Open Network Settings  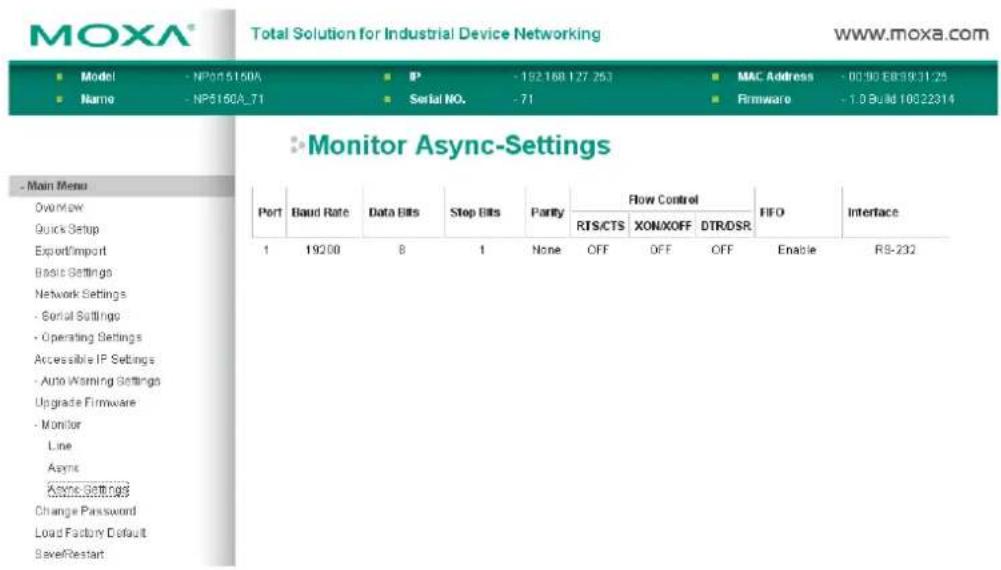(80, 294)
